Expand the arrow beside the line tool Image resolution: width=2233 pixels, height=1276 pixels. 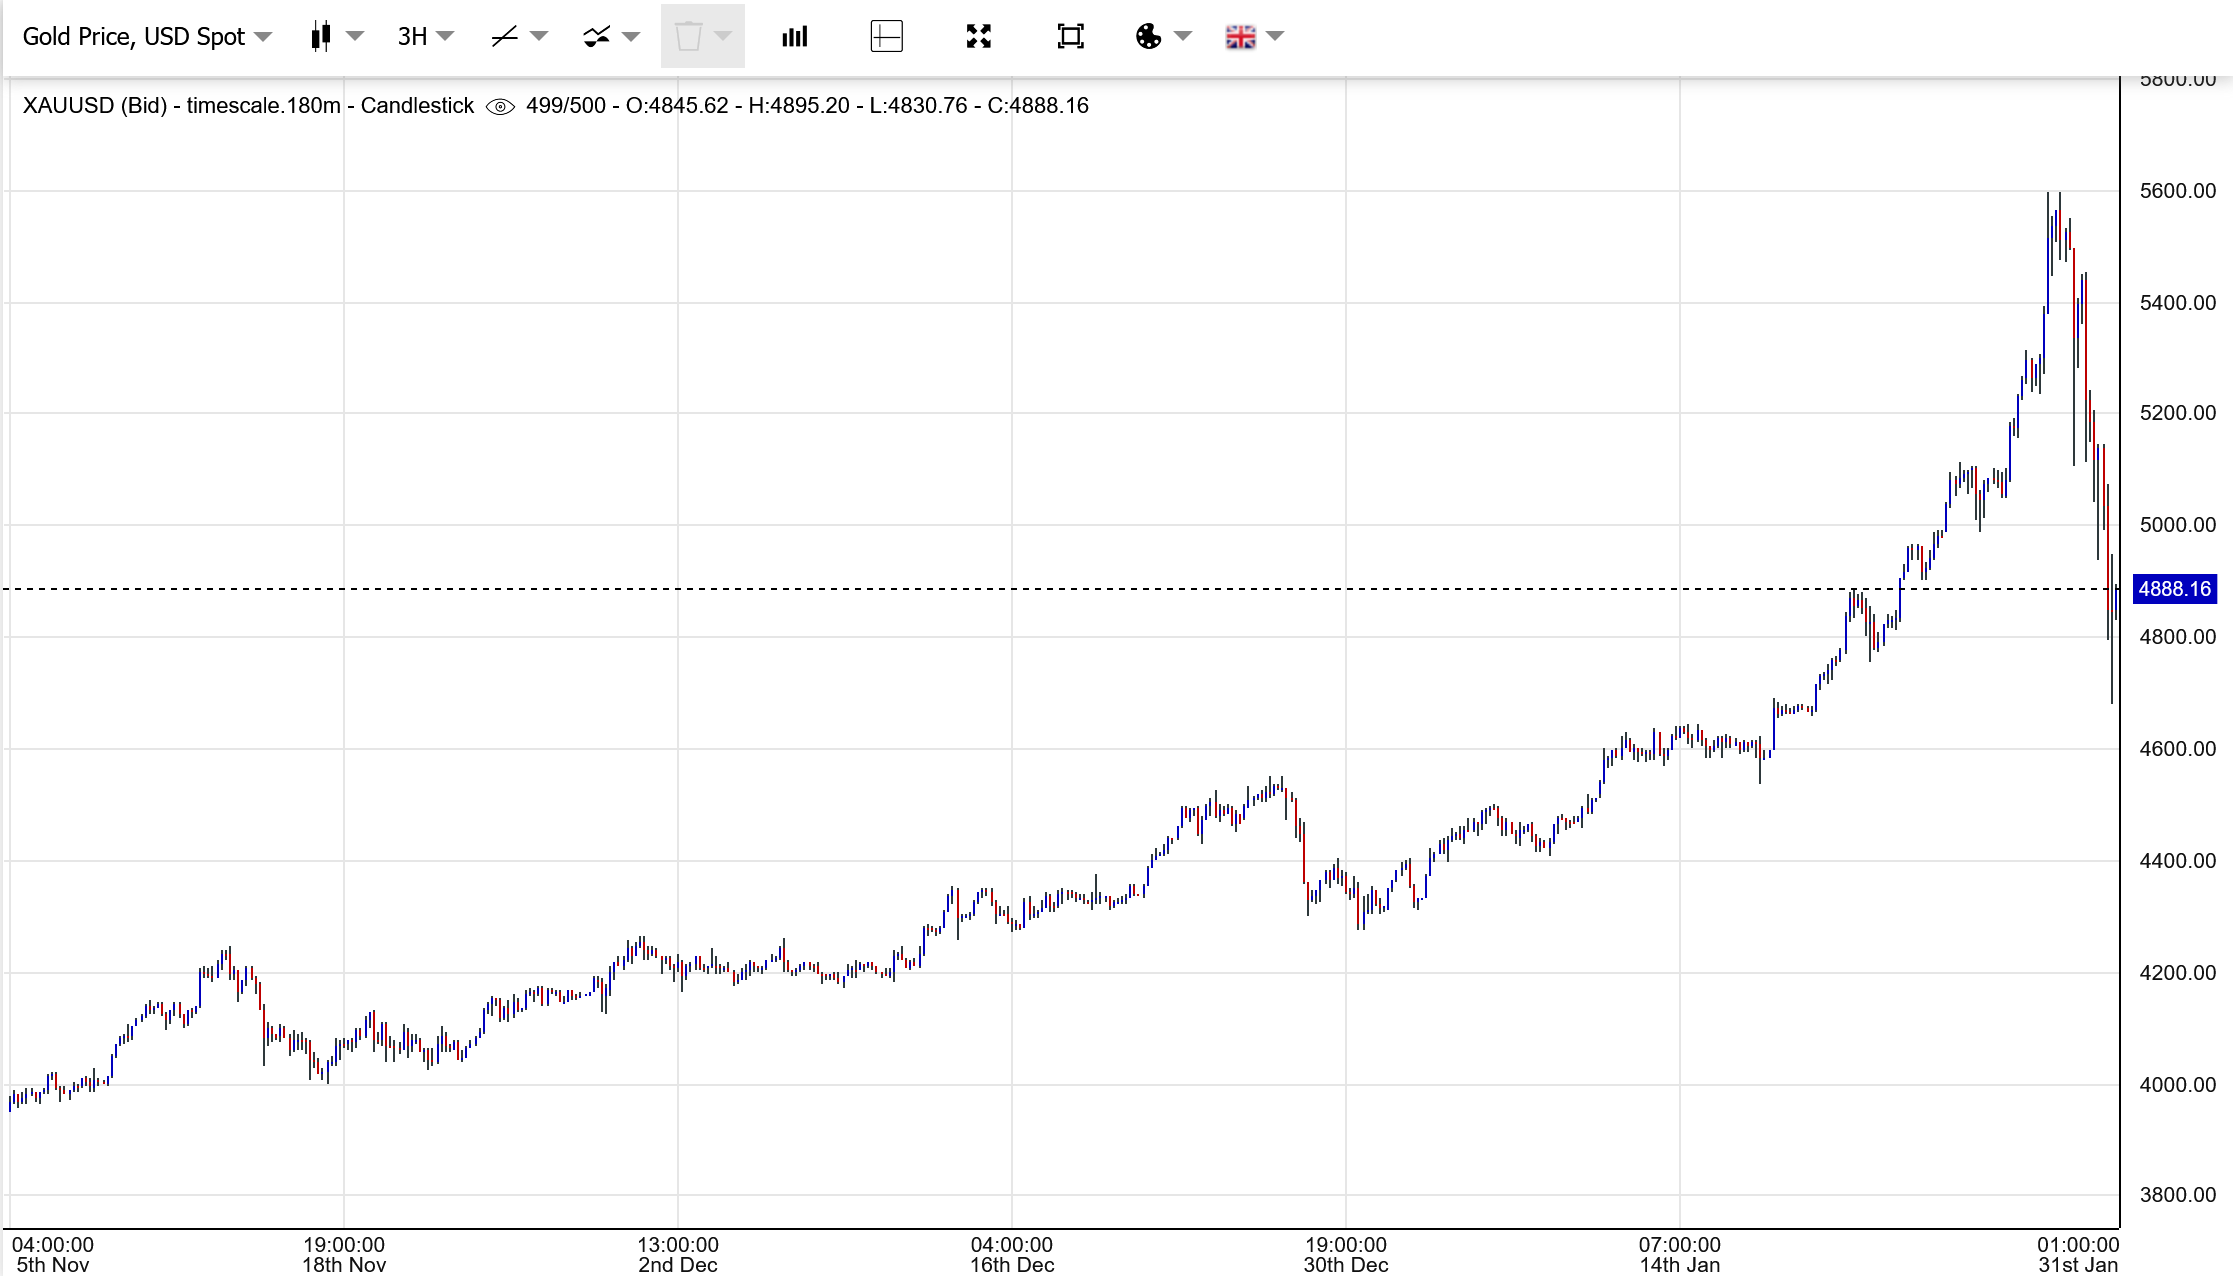pyautogui.click(x=539, y=37)
